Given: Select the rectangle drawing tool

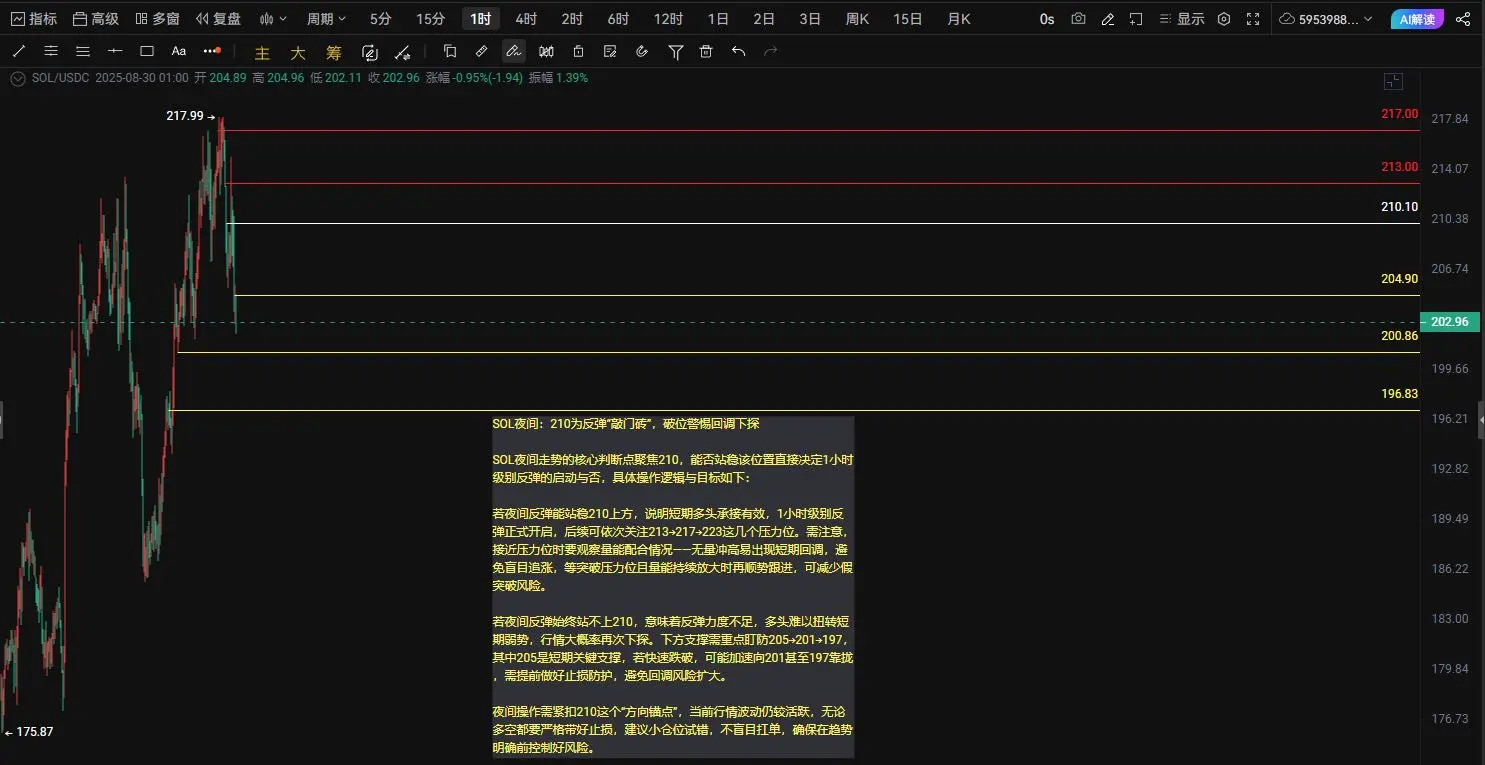Looking at the screenshot, I should point(147,51).
